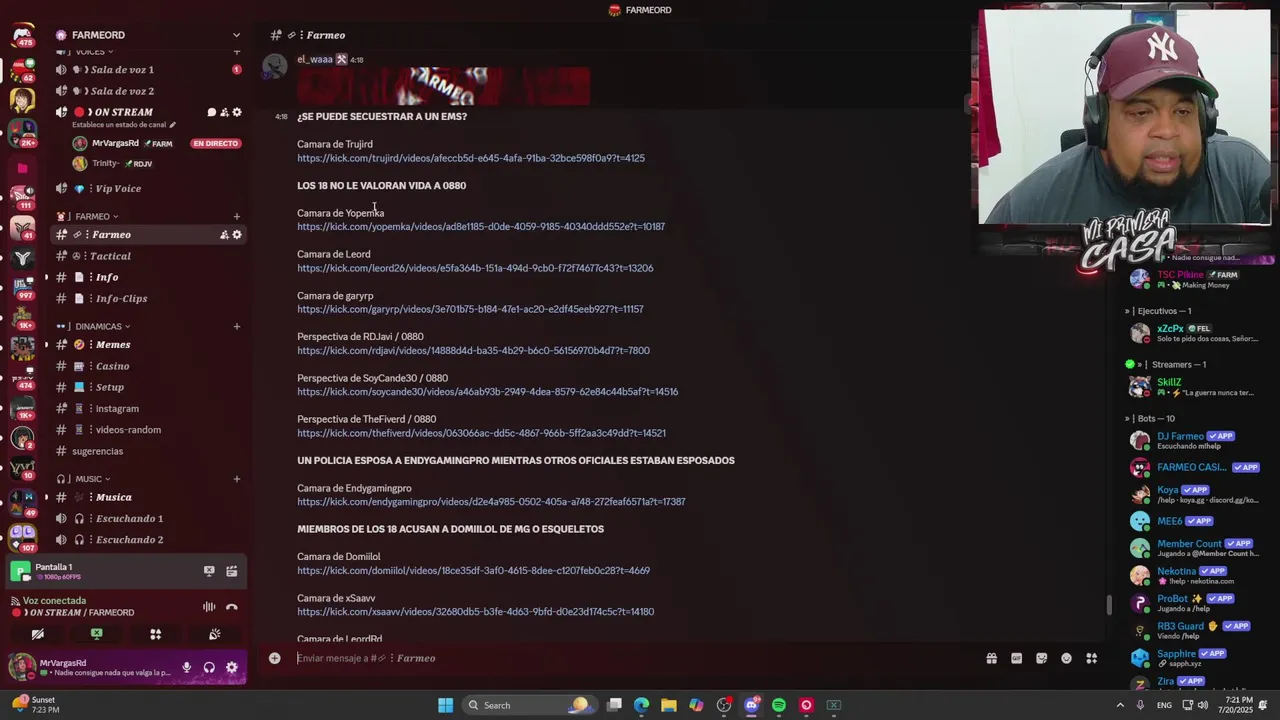Open Endygamingpro kick video link

coord(491,502)
